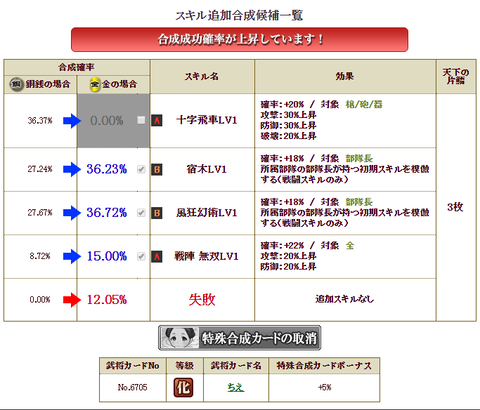Click the 武将カード名 column header
480x410 pixels.
[236, 366]
